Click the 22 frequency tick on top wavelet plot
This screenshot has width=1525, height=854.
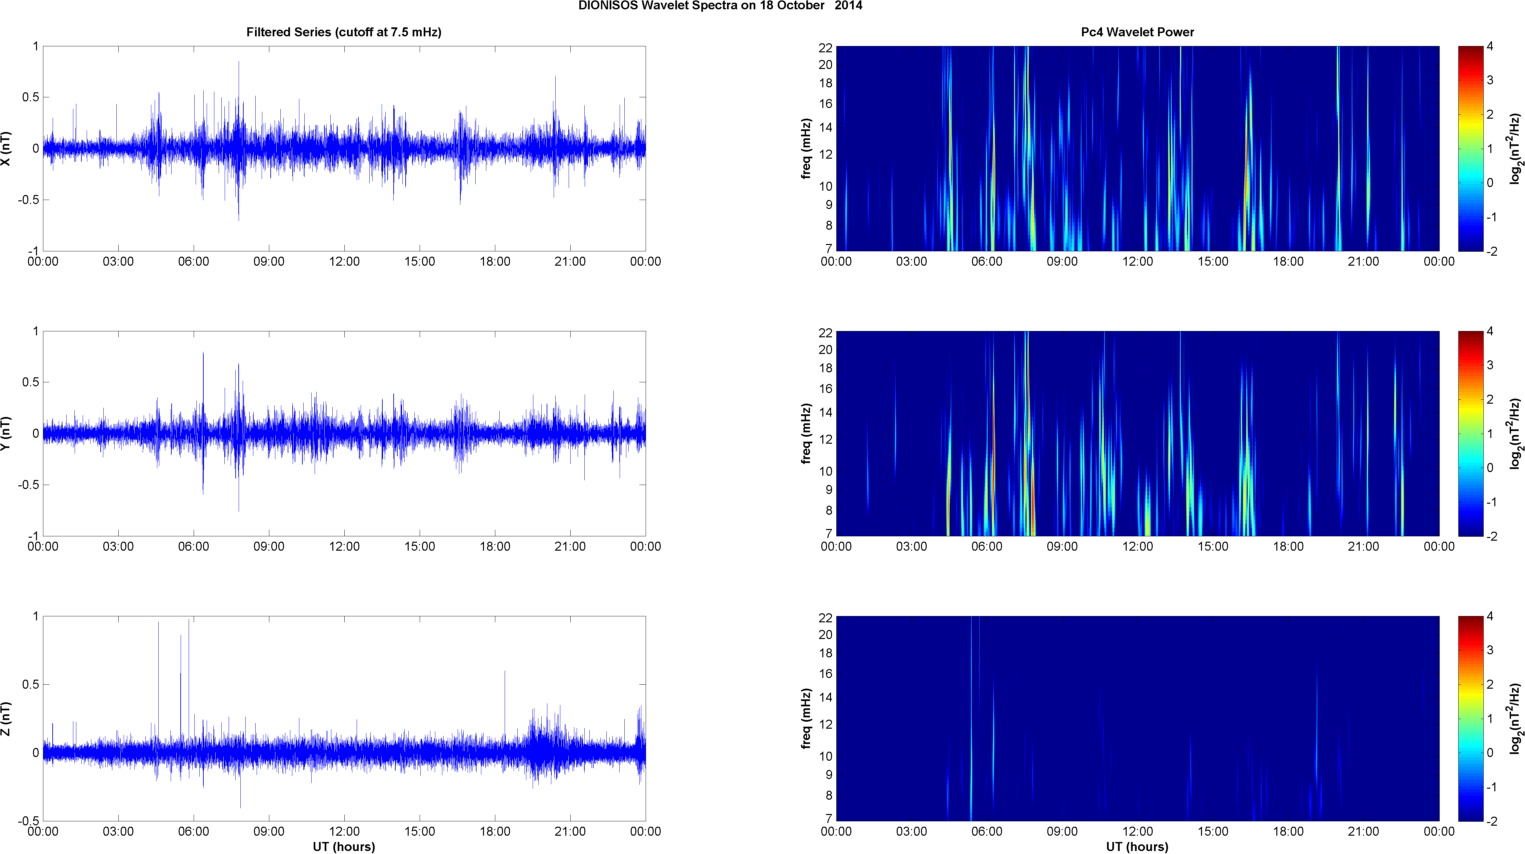pos(825,48)
